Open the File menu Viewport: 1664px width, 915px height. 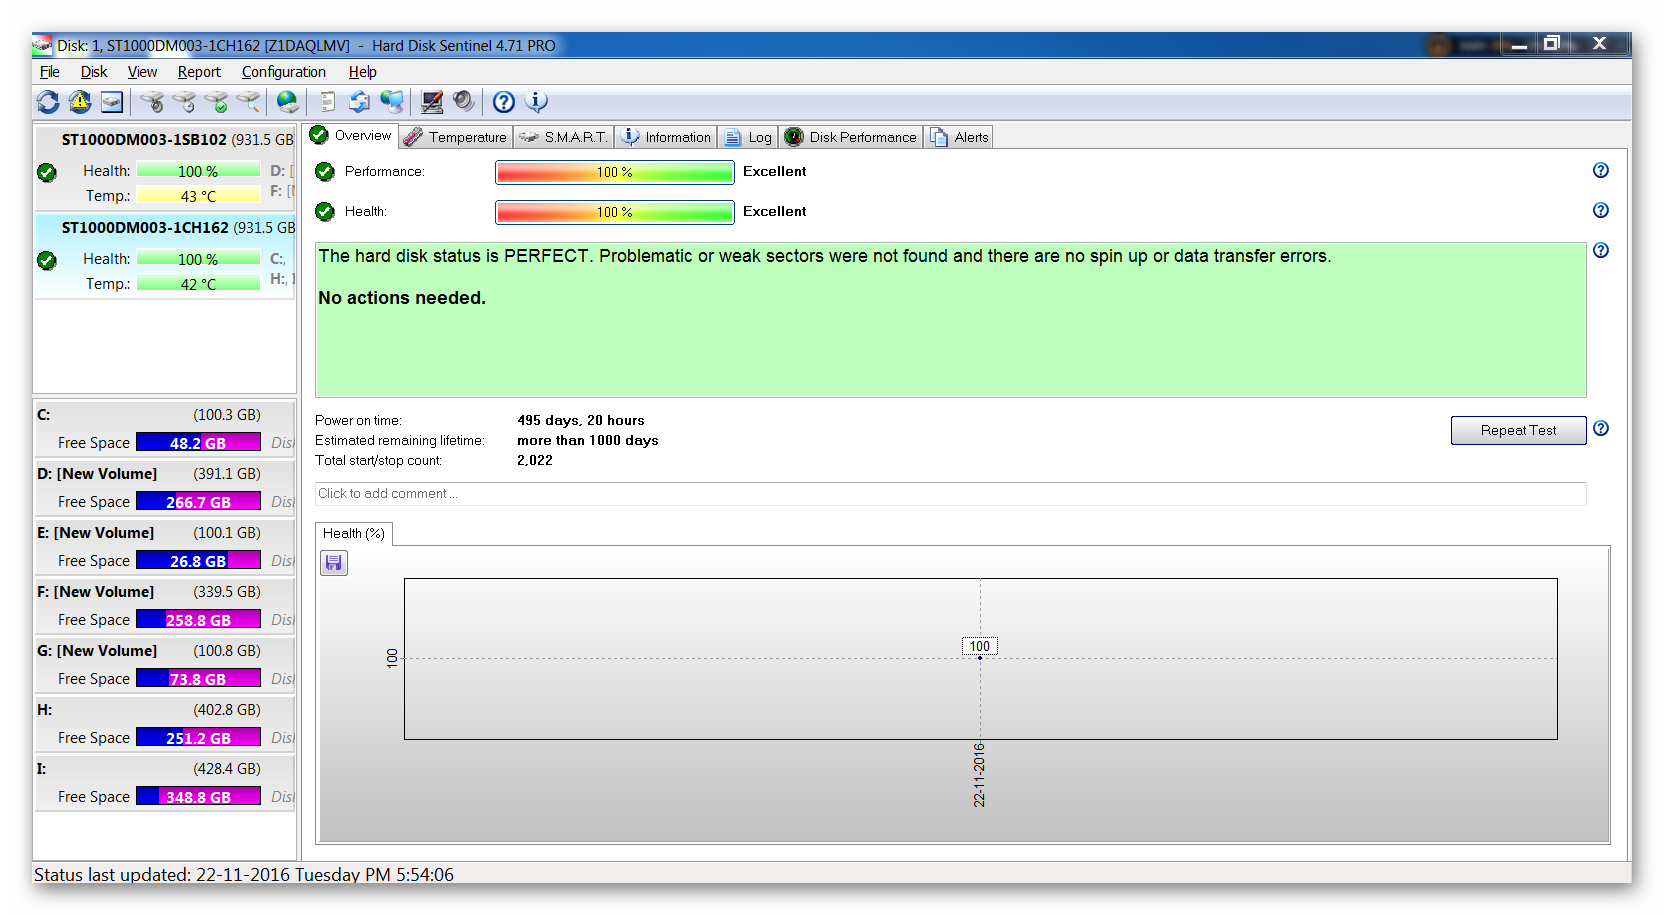[x=50, y=72]
